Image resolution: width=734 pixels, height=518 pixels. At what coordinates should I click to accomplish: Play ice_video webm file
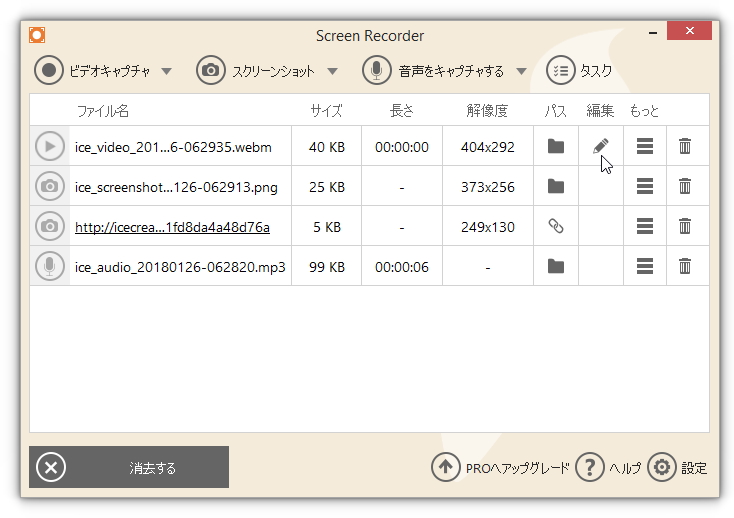[x=50, y=146]
